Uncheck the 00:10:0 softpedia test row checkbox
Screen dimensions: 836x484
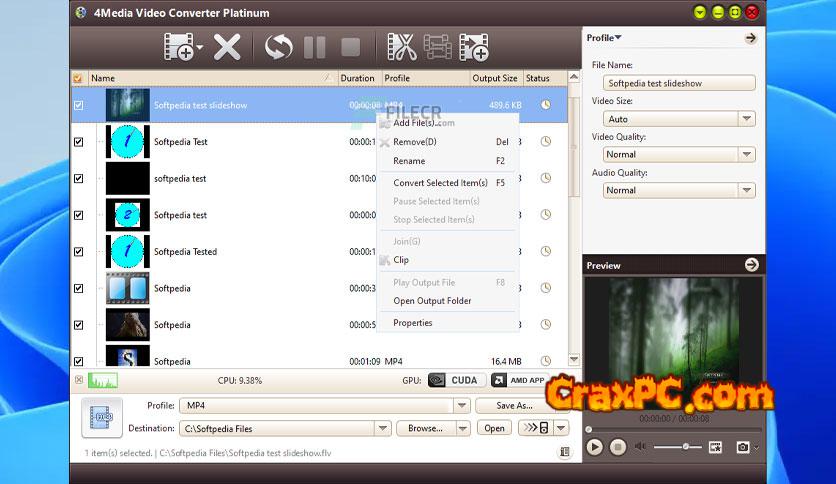[x=78, y=178]
